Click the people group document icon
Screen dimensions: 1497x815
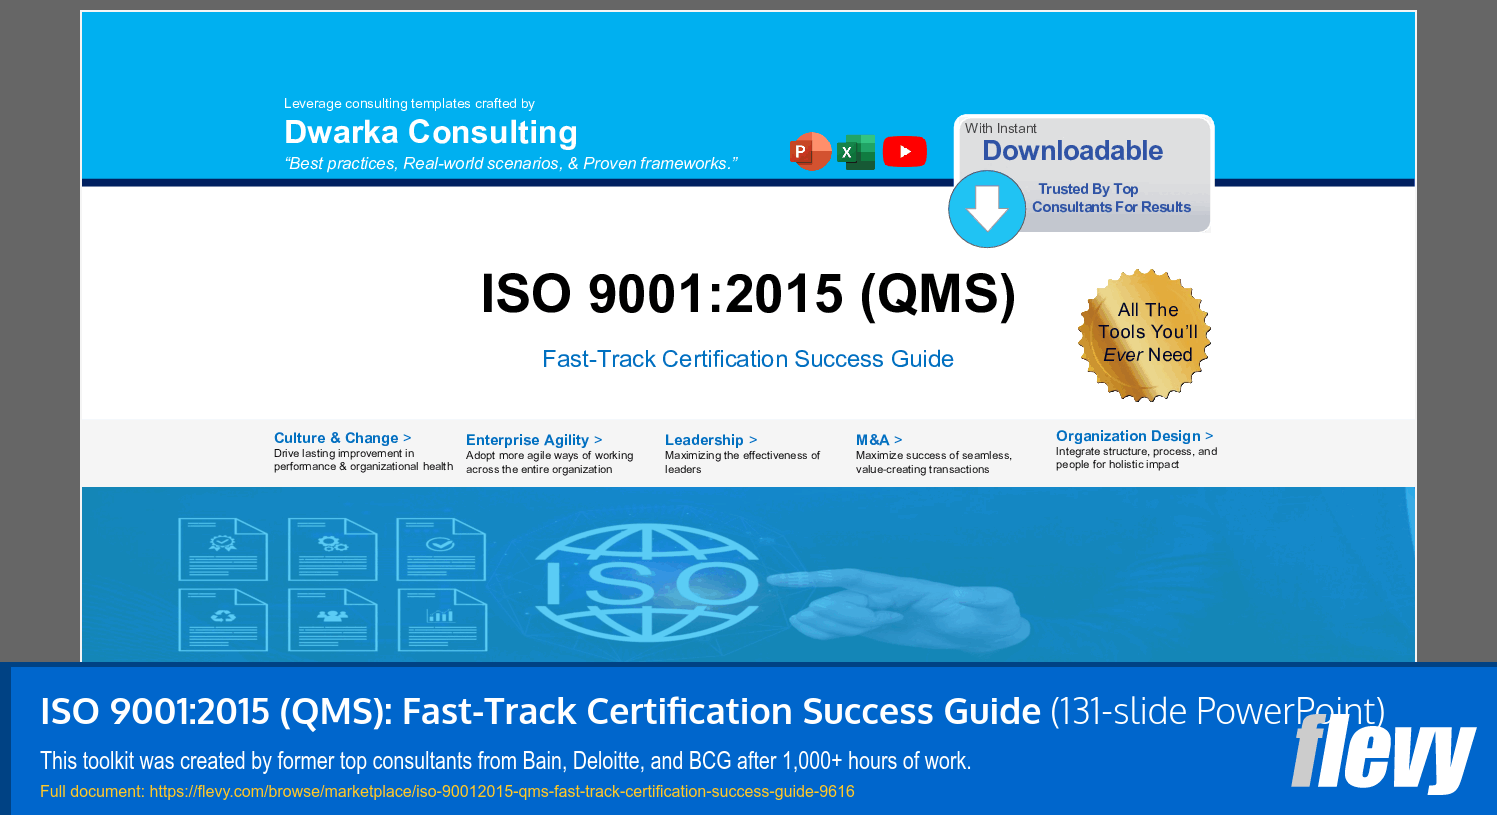click(x=332, y=620)
